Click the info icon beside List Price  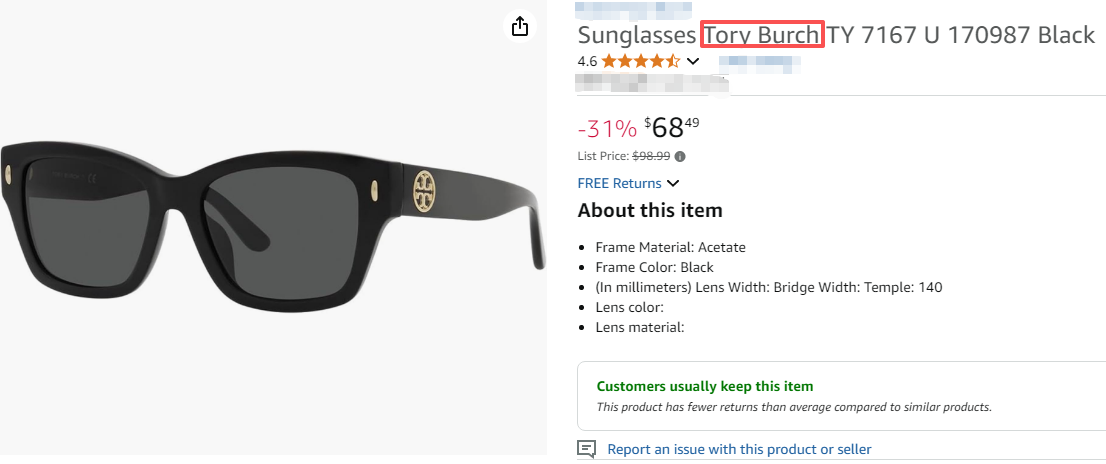pos(680,156)
